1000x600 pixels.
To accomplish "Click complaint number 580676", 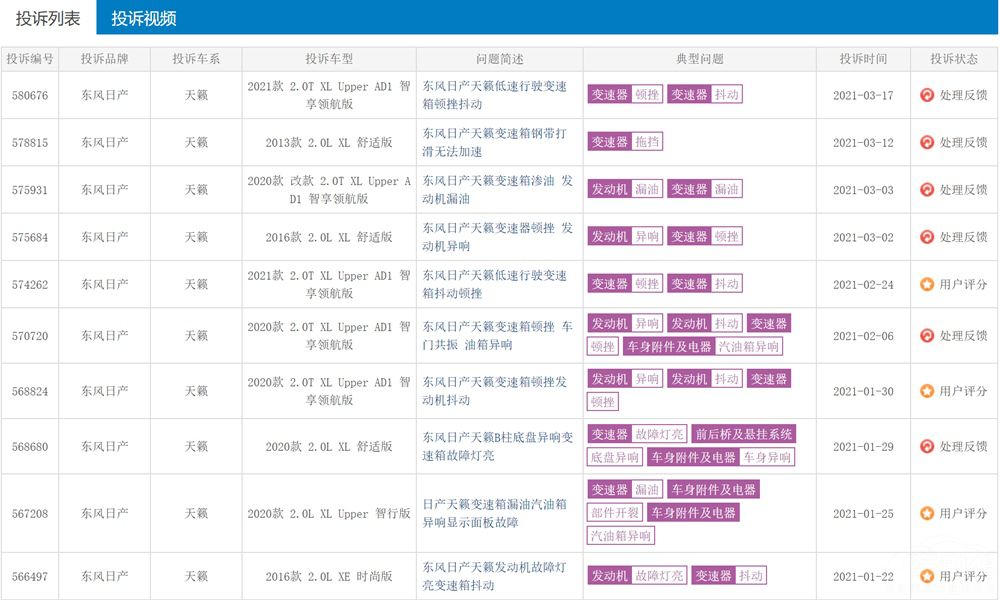I will click(x=30, y=95).
